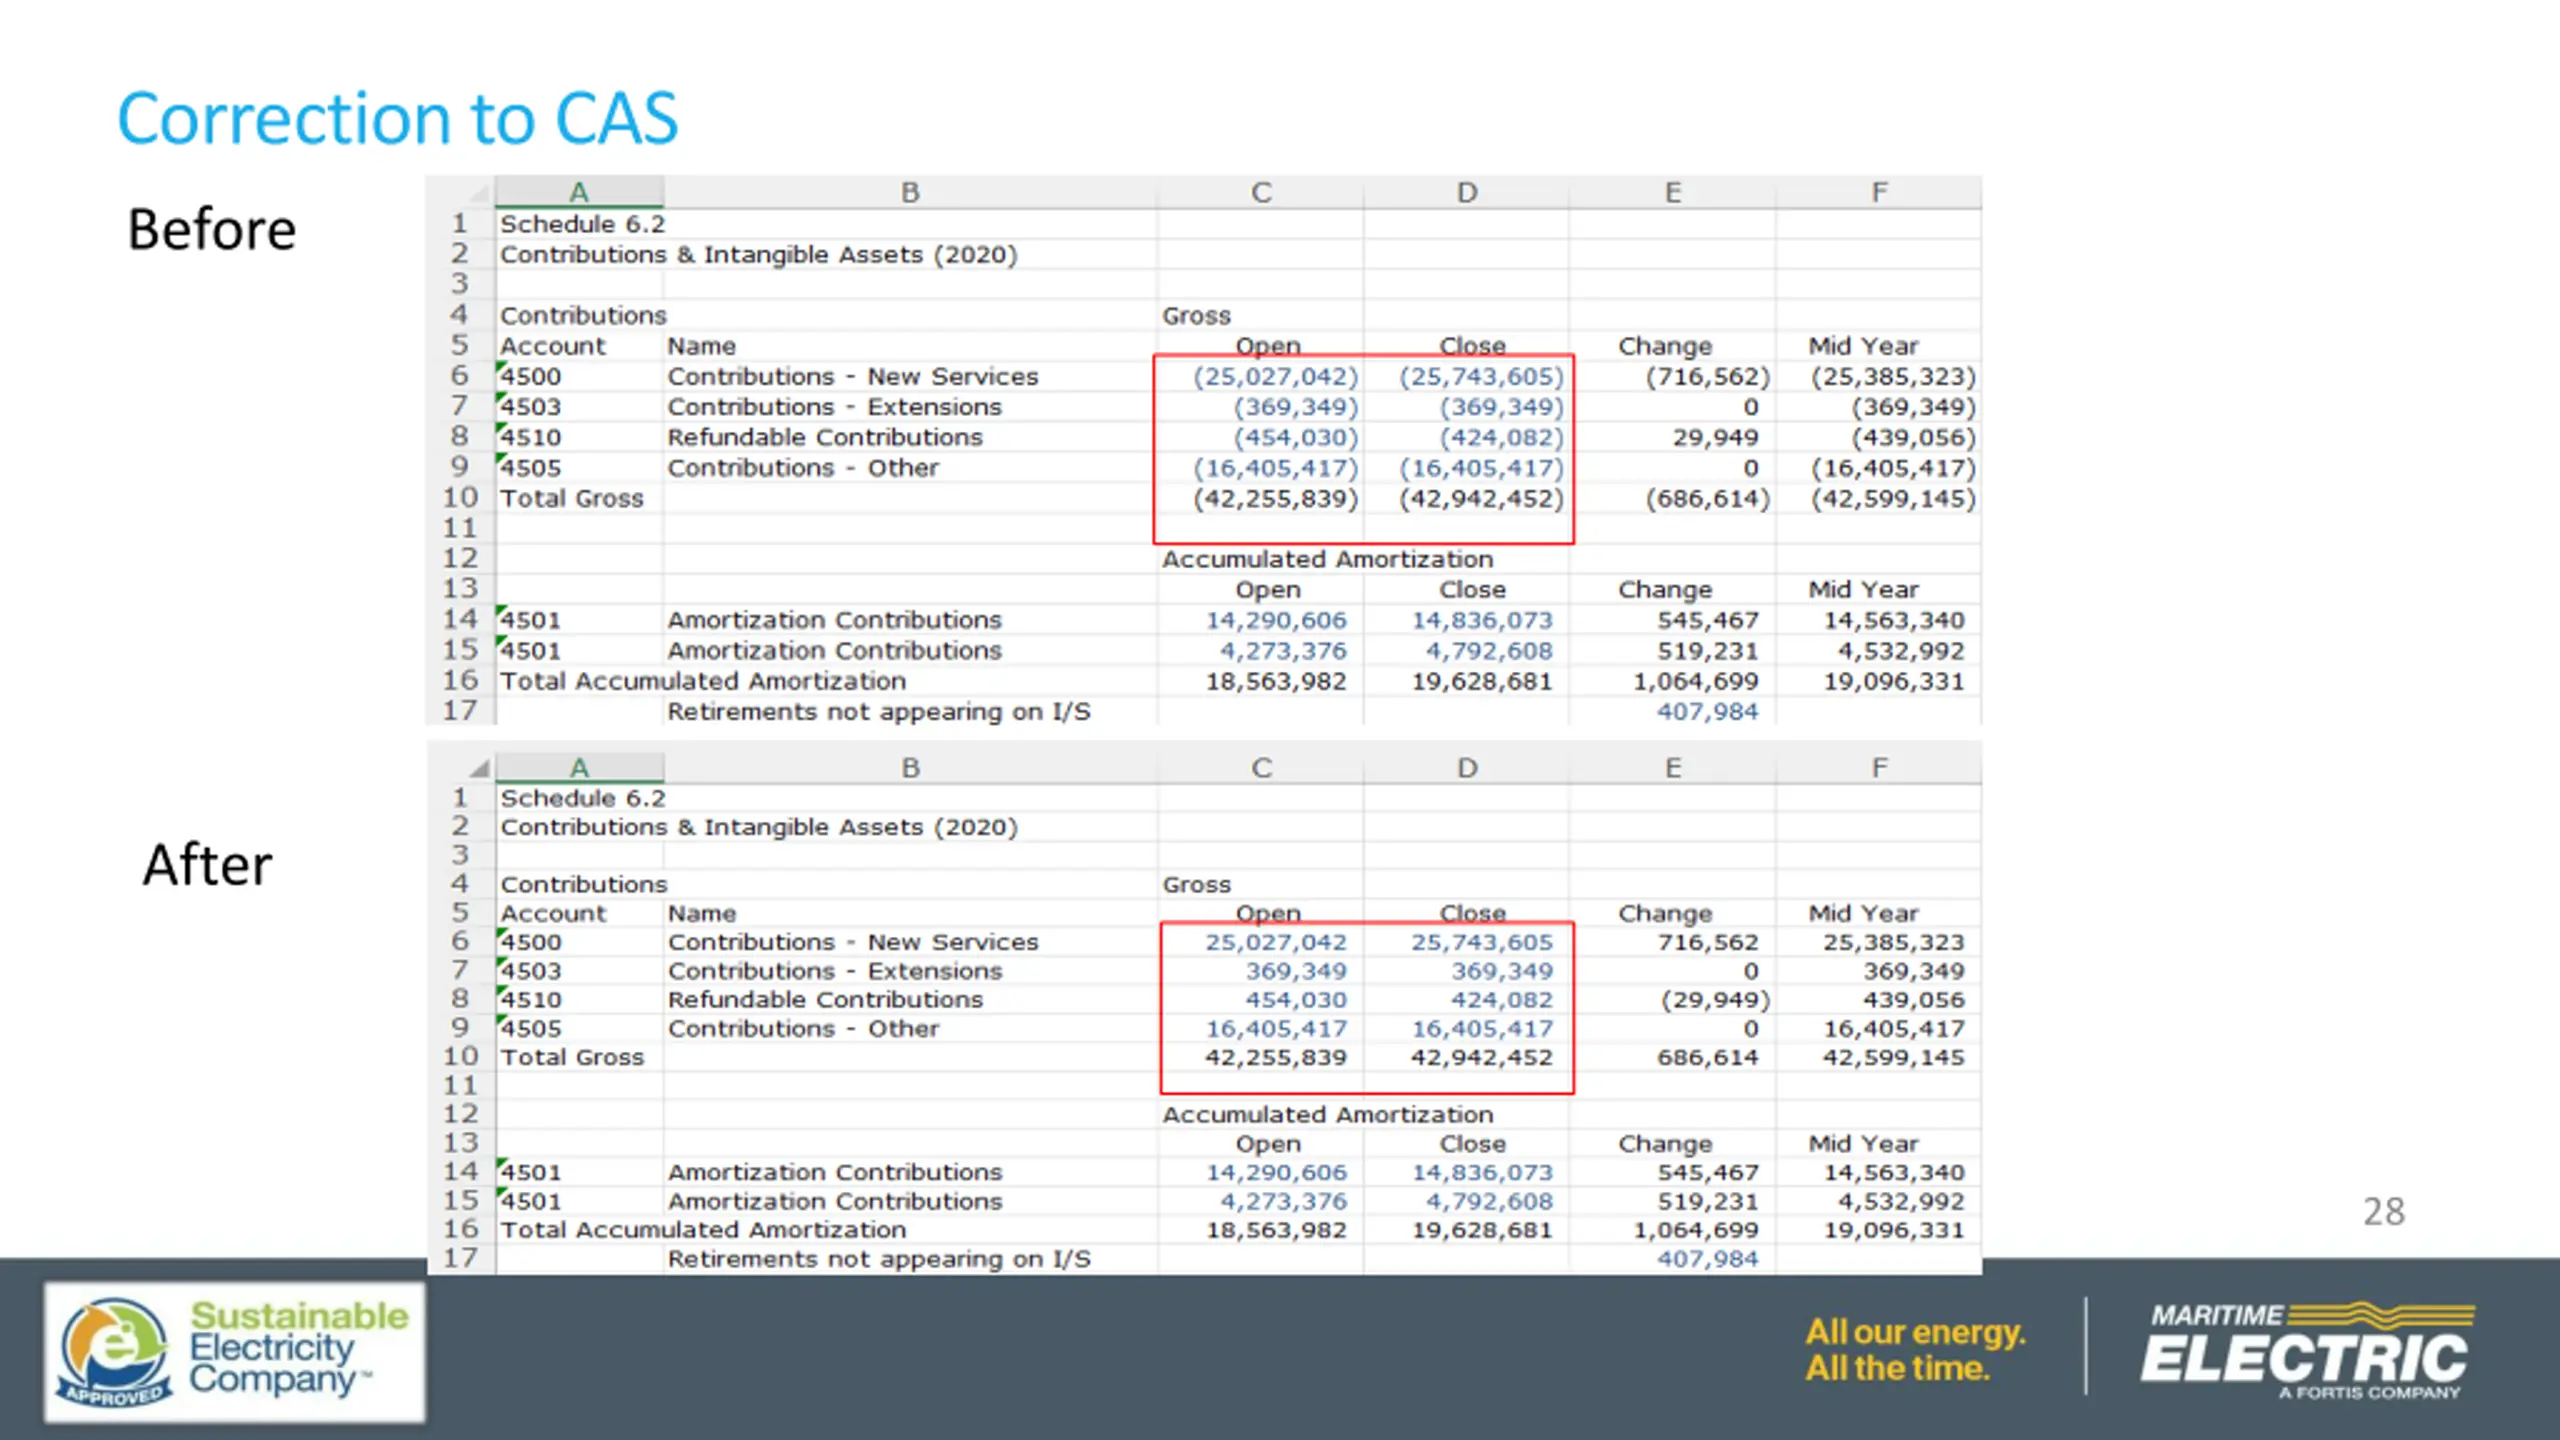2560x1440 pixels.
Task: Select cell '454,030' in After table
Action: 1296,1000
